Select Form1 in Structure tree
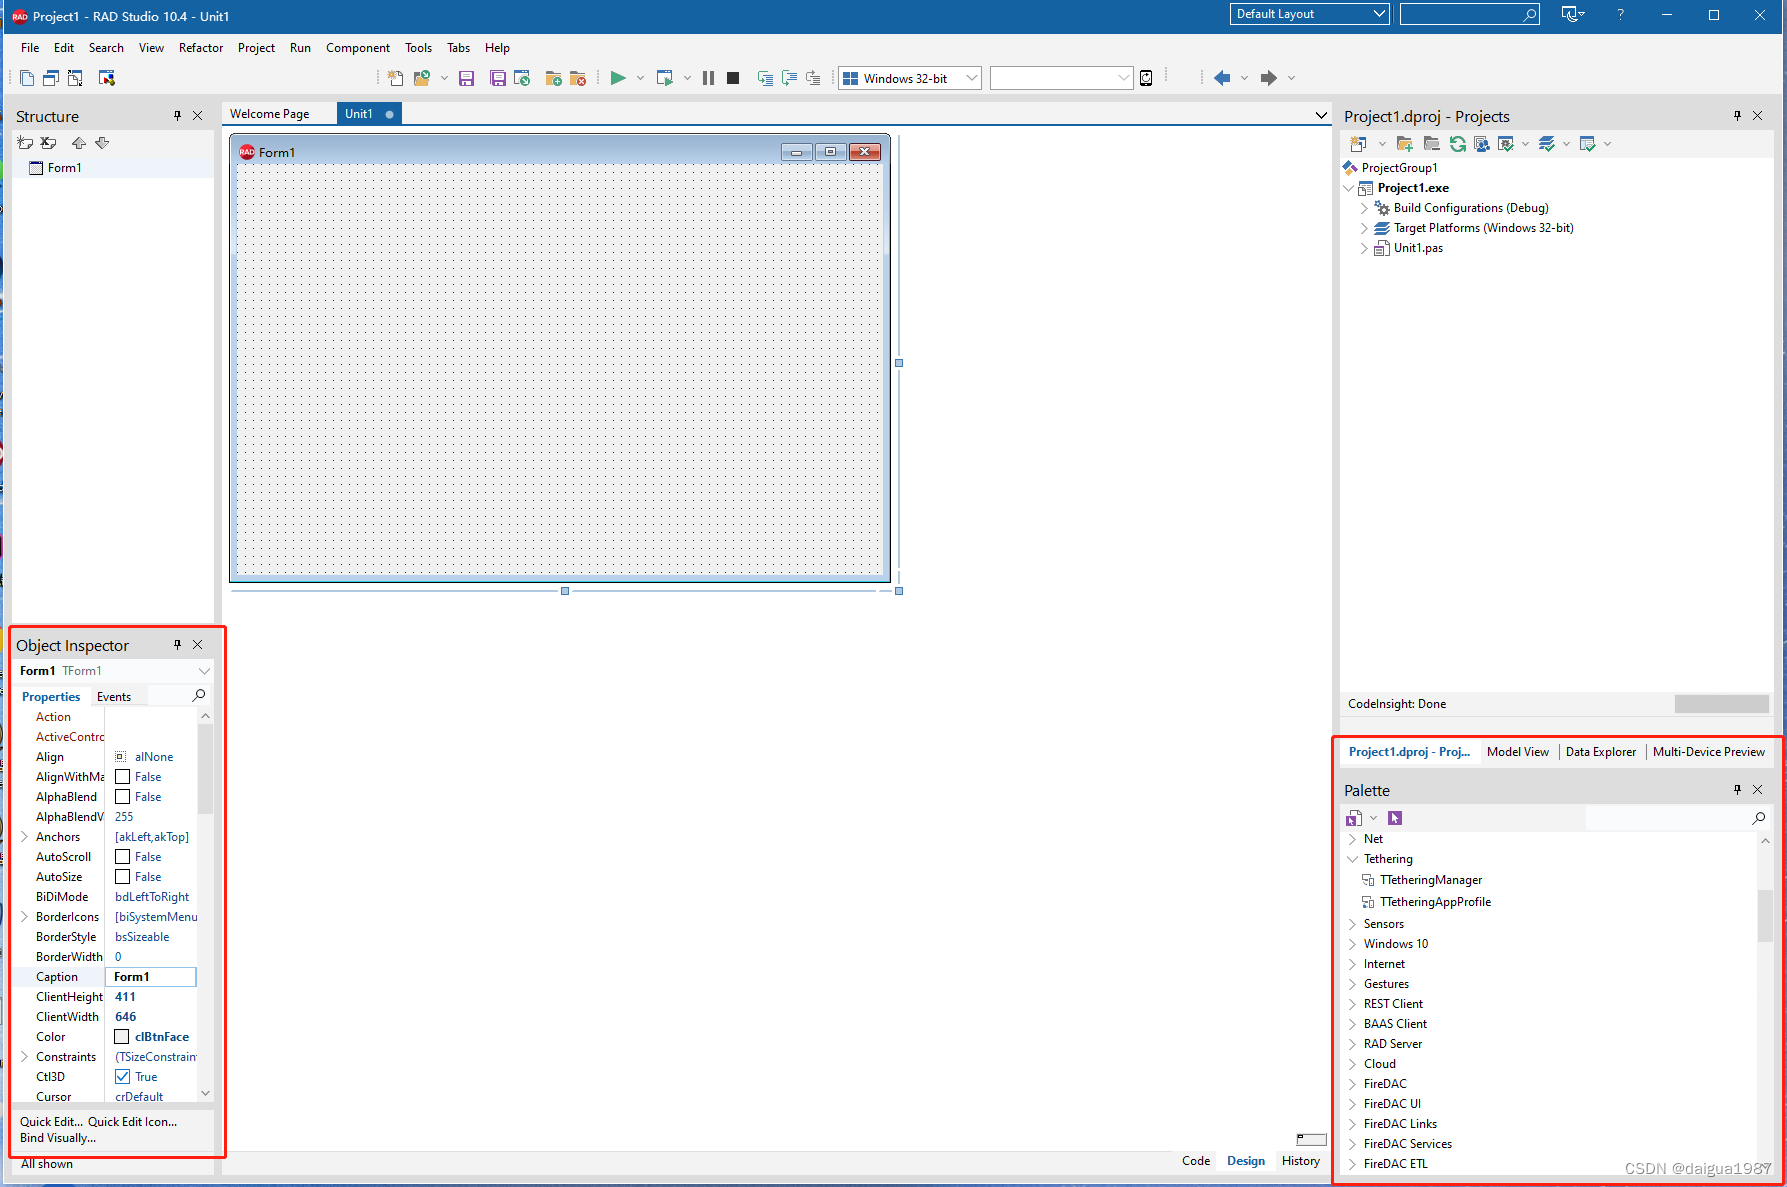This screenshot has height=1187, width=1787. [x=64, y=168]
